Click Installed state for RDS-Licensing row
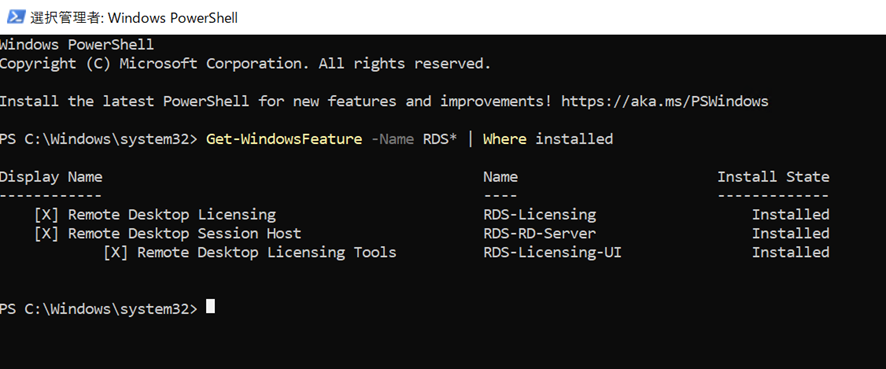 [x=791, y=215]
